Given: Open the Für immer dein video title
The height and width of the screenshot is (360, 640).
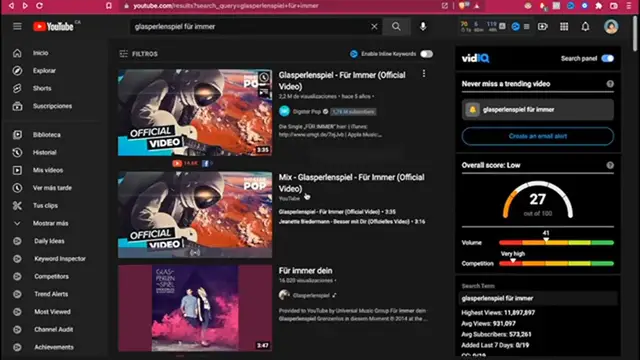Looking at the screenshot, I should 305,271.
